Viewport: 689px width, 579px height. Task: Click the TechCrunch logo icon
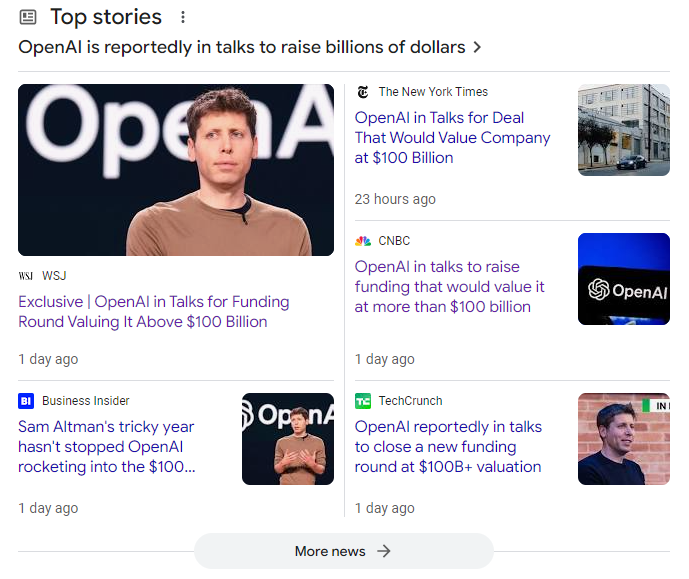pos(363,401)
